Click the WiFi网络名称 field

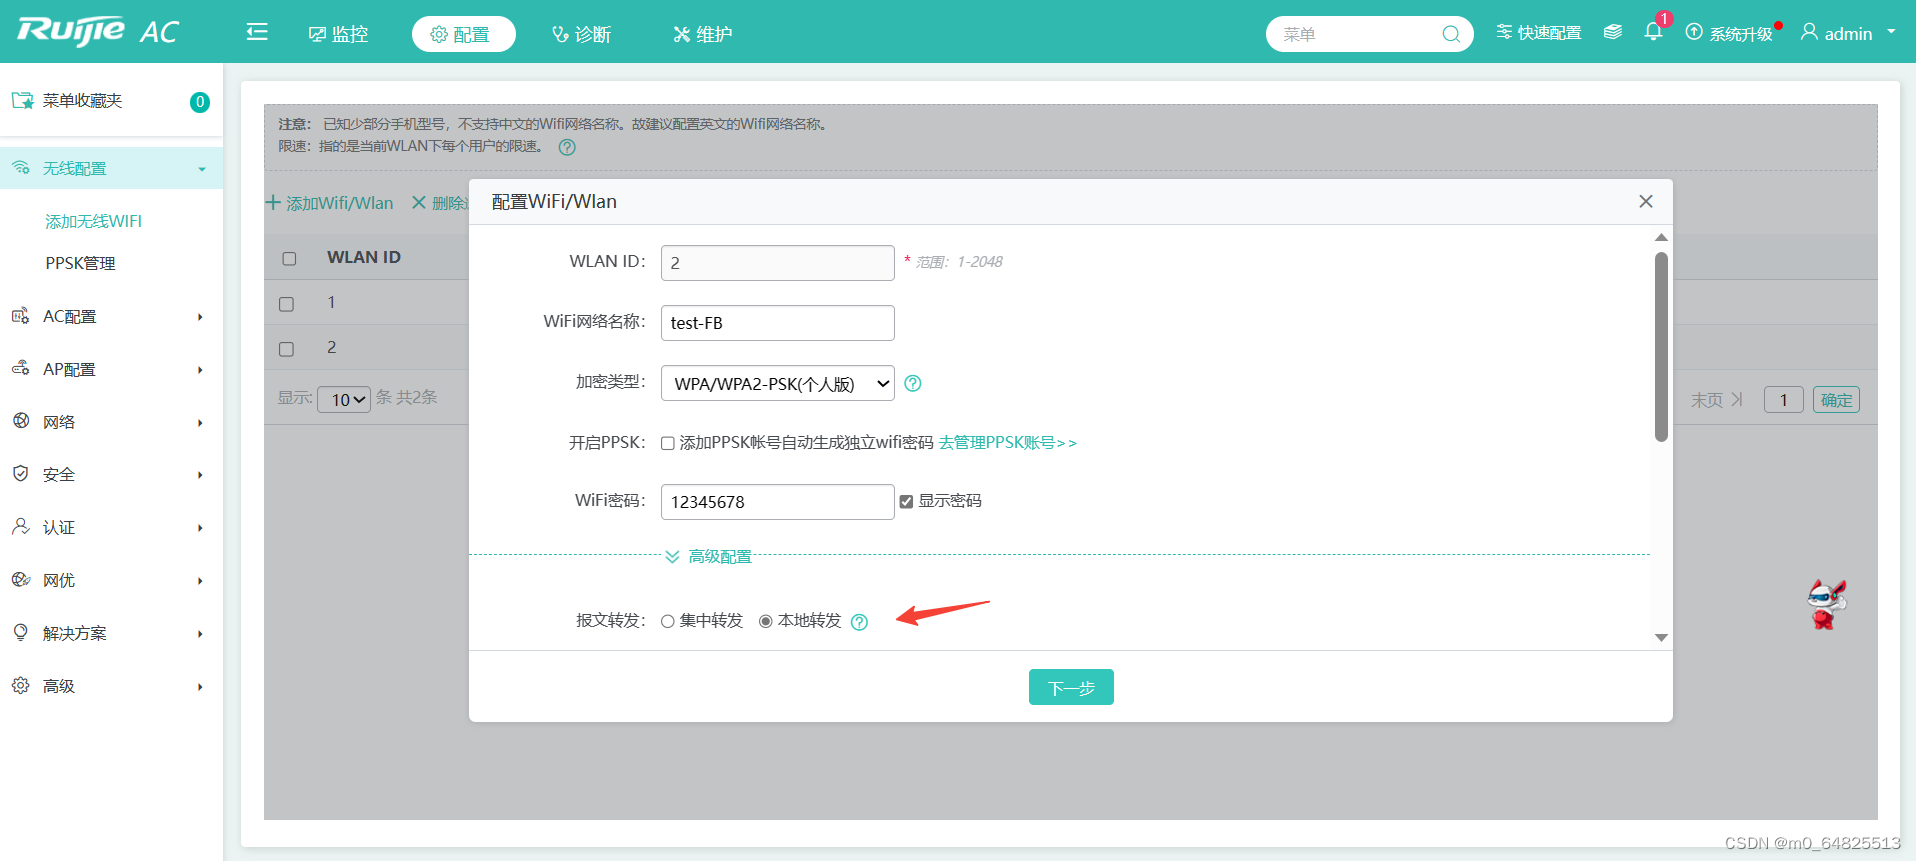click(x=778, y=323)
